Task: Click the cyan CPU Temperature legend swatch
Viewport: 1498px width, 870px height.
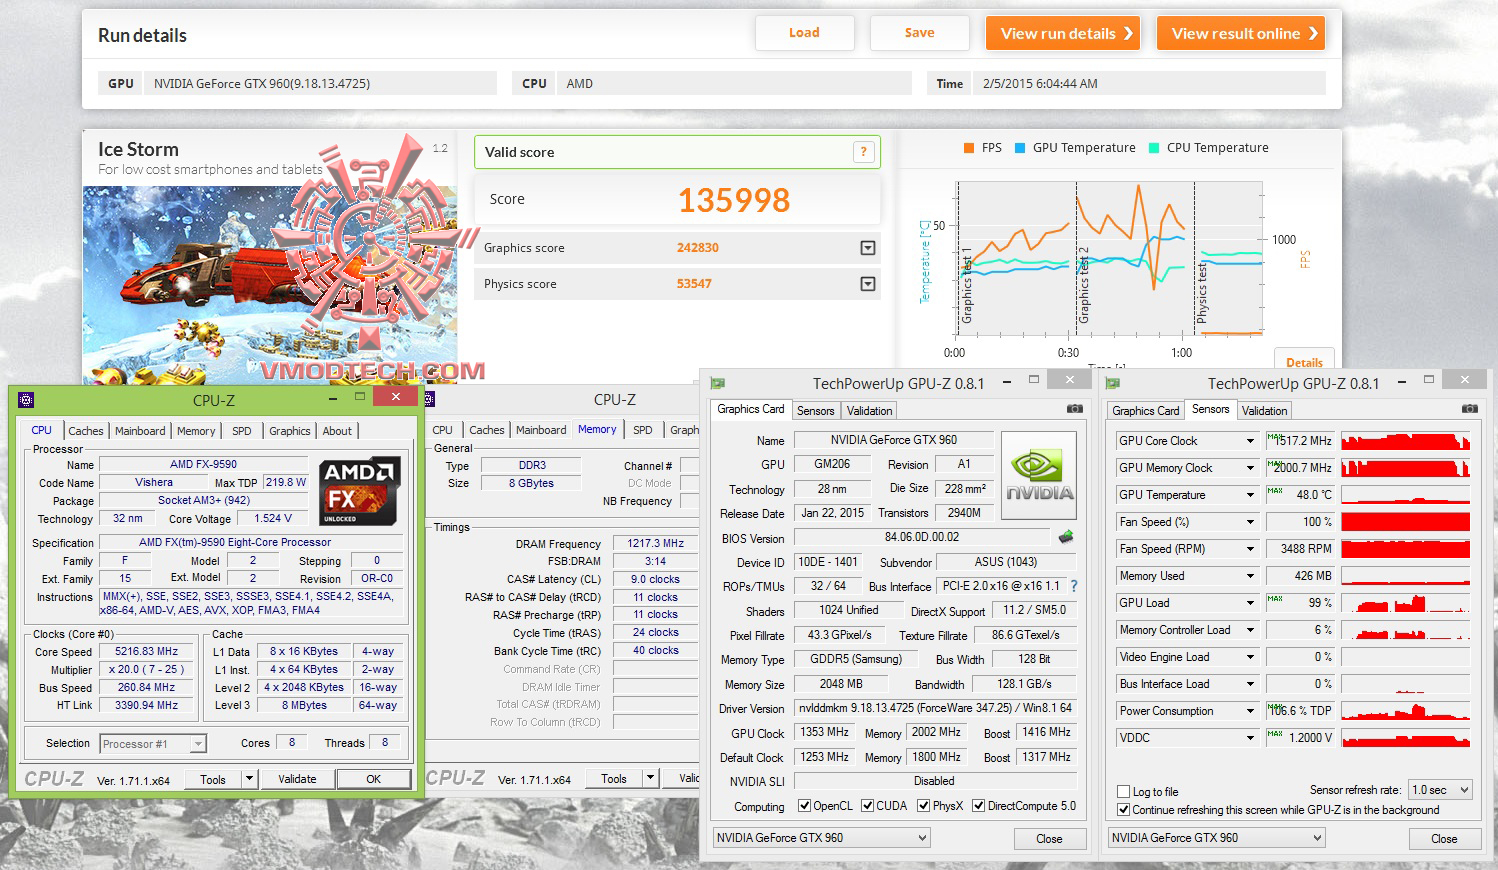Action: click(1154, 148)
